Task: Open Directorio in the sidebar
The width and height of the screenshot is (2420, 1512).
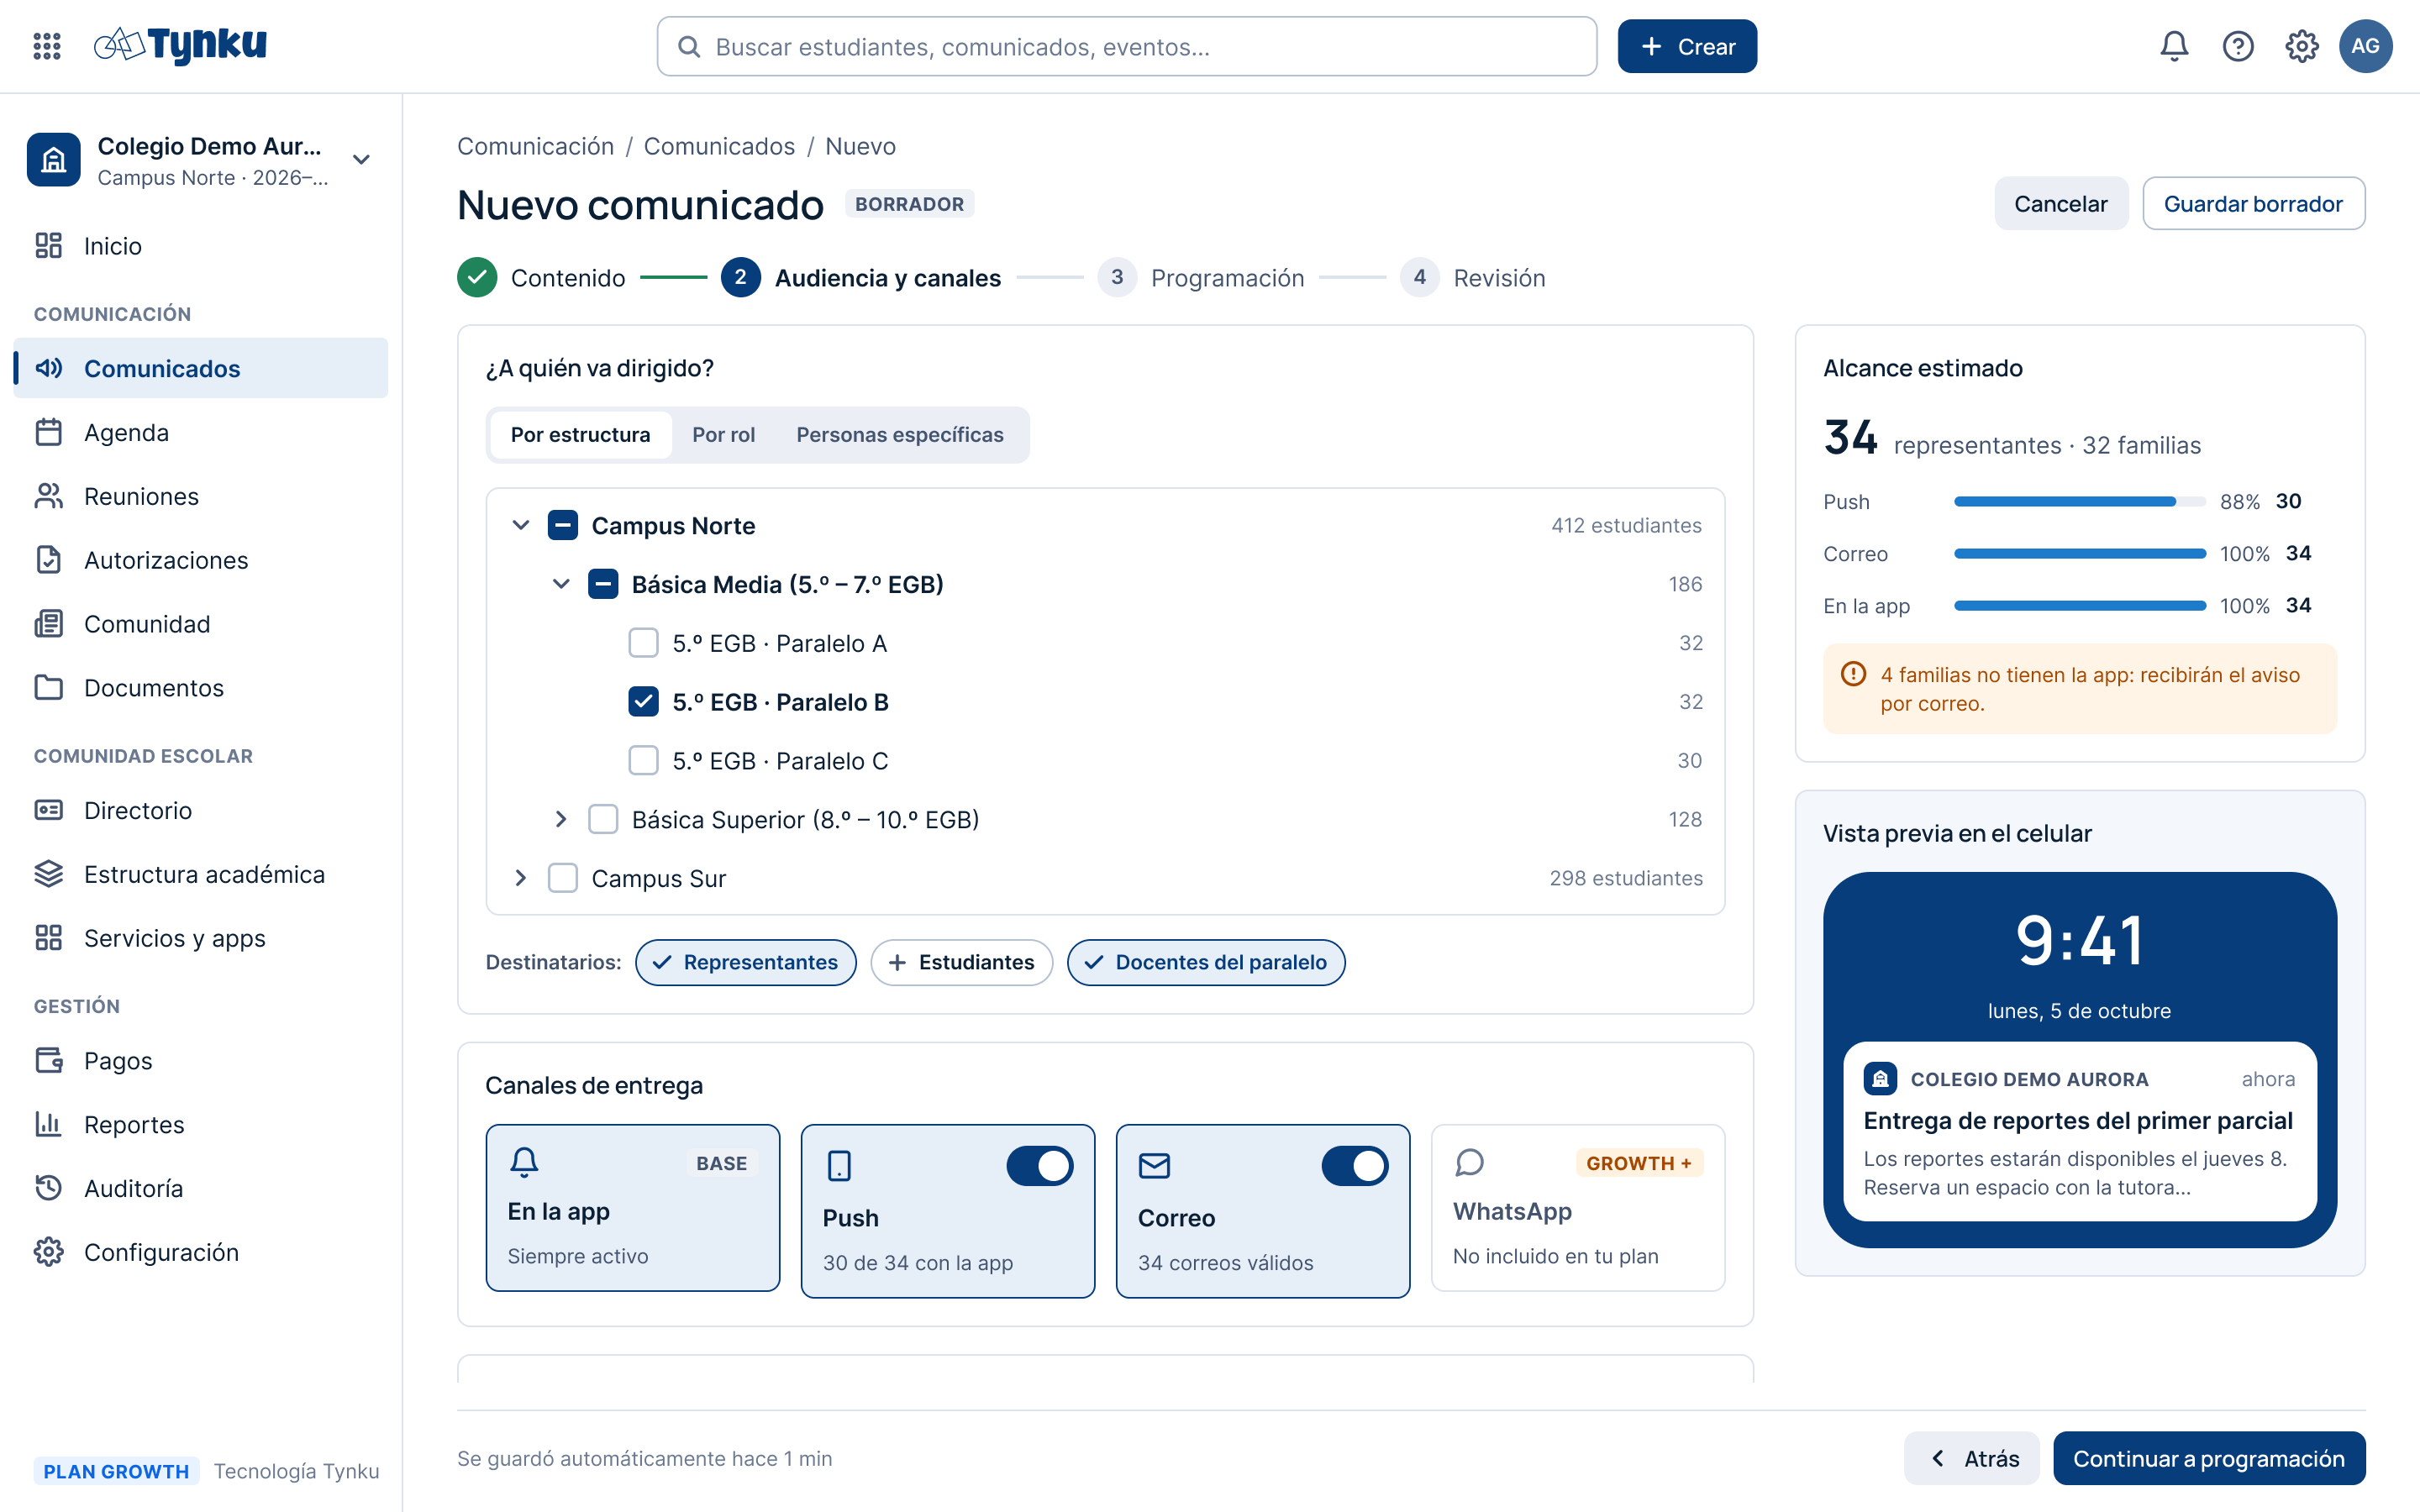Action: 200,810
